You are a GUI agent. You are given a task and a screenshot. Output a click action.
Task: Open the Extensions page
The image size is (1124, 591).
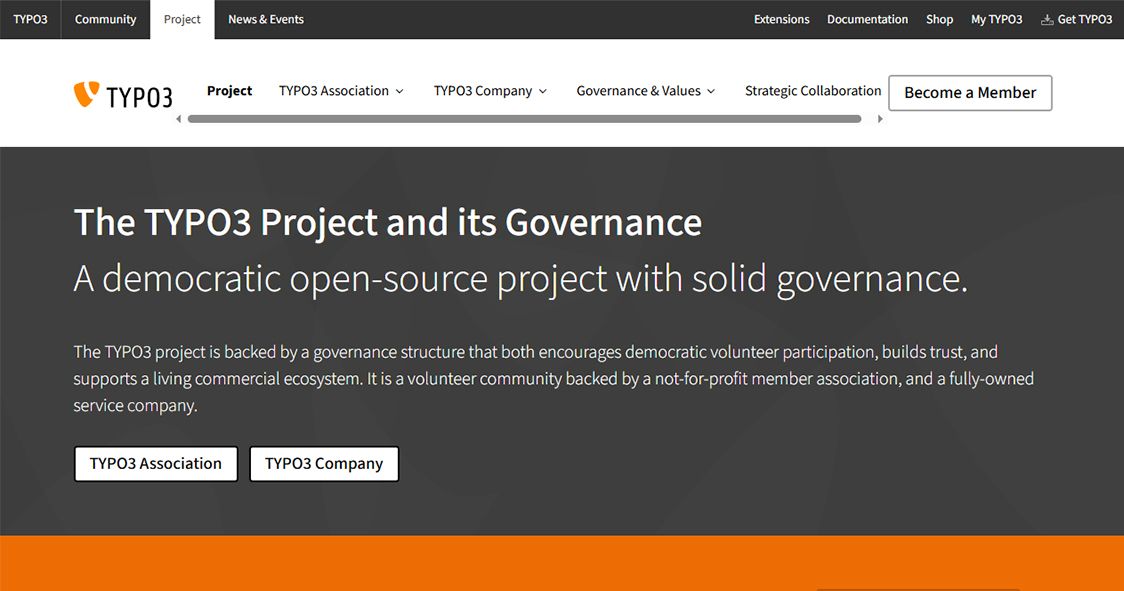pos(781,19)
